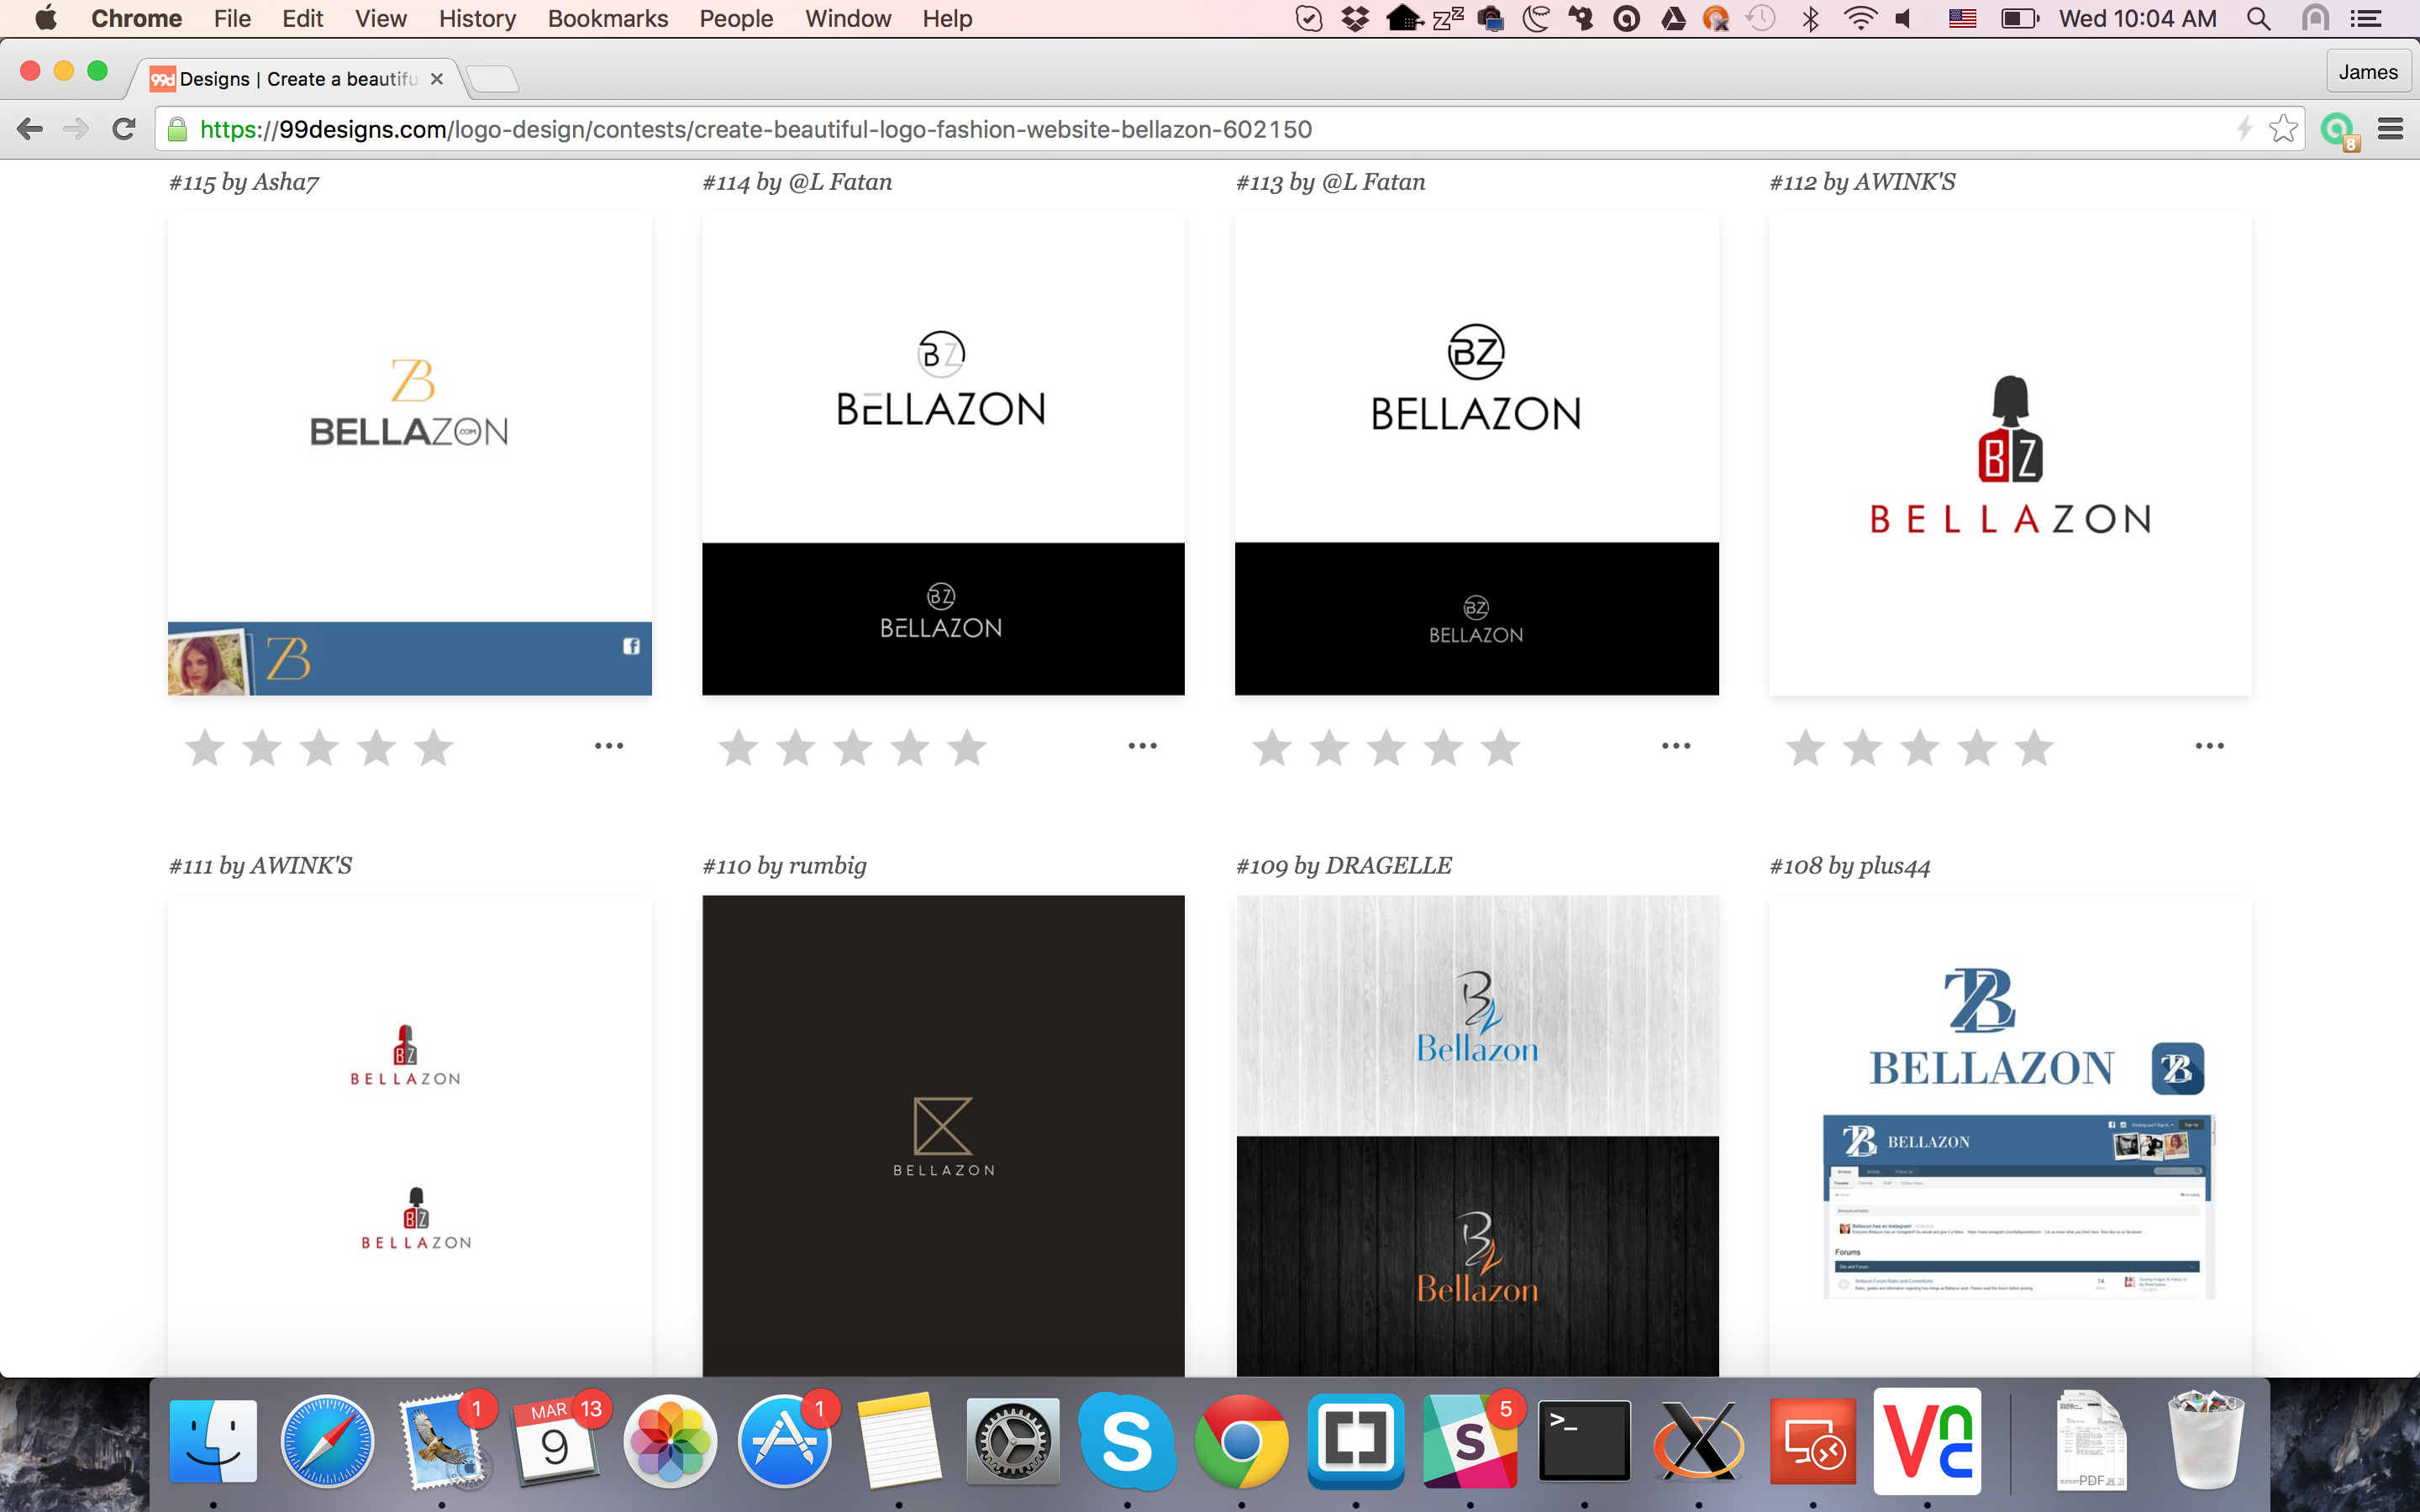Screen dimensions: 2420x1512
Task: Go back to previous page
Action: 30,129
